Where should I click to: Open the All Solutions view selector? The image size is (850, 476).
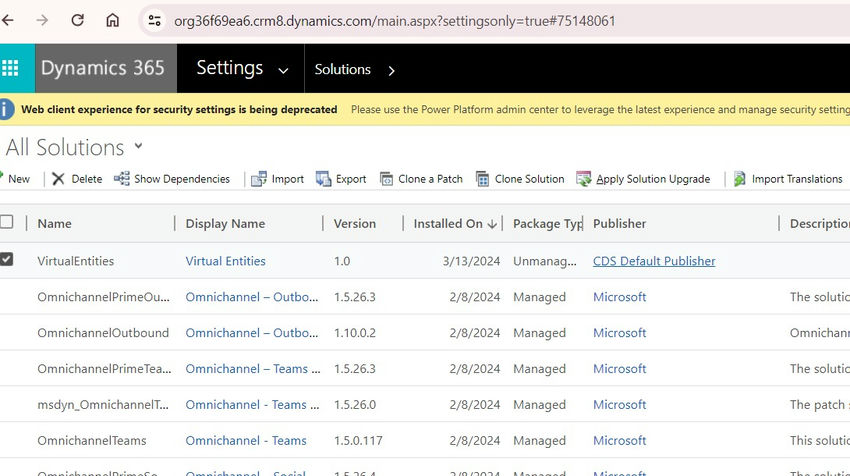[x=138, y=146]
